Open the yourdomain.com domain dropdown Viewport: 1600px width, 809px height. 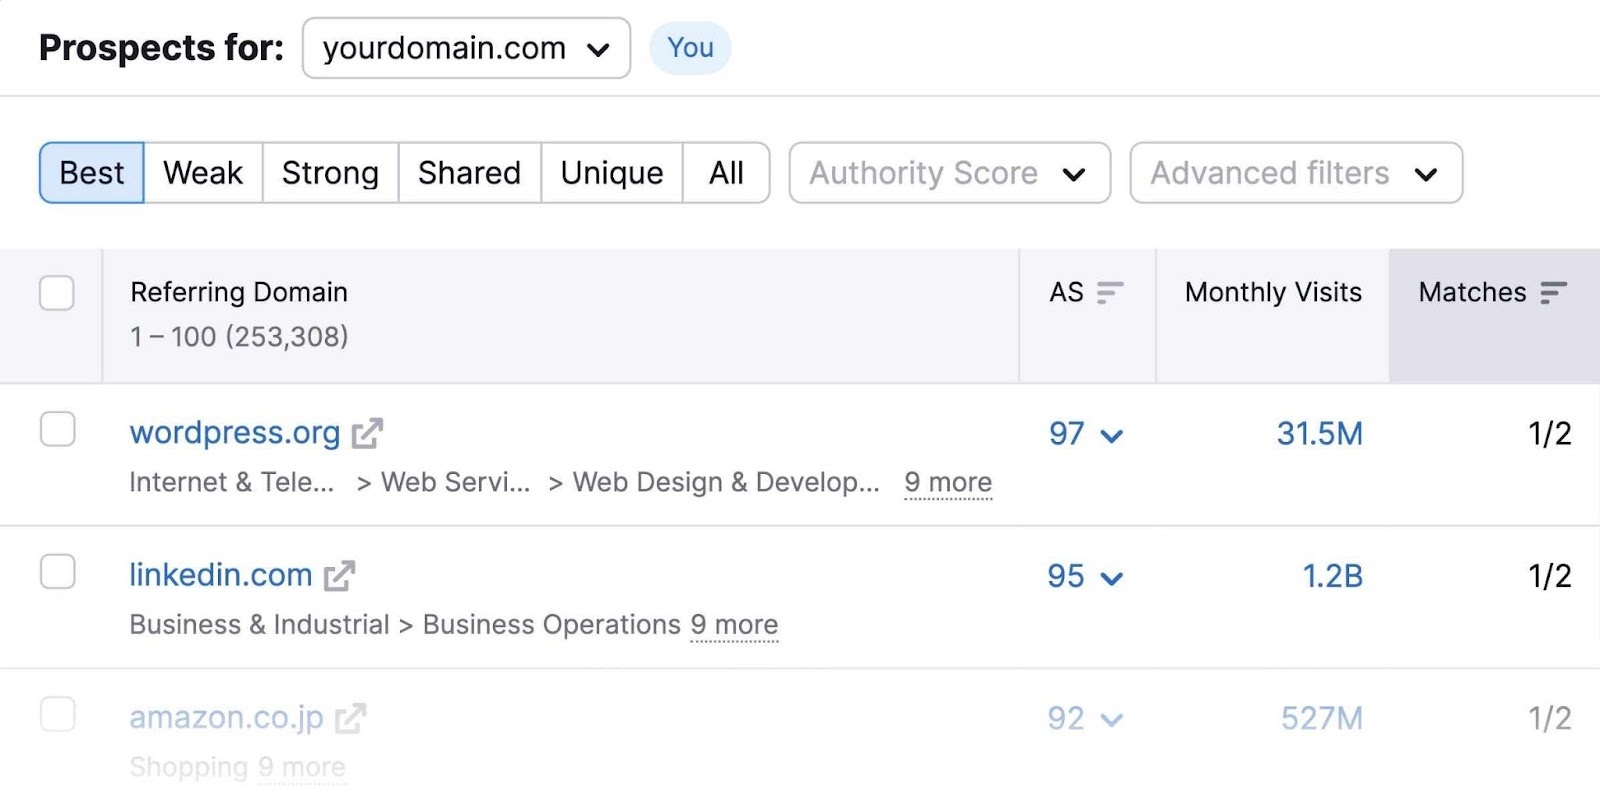(x=466, y=48)
